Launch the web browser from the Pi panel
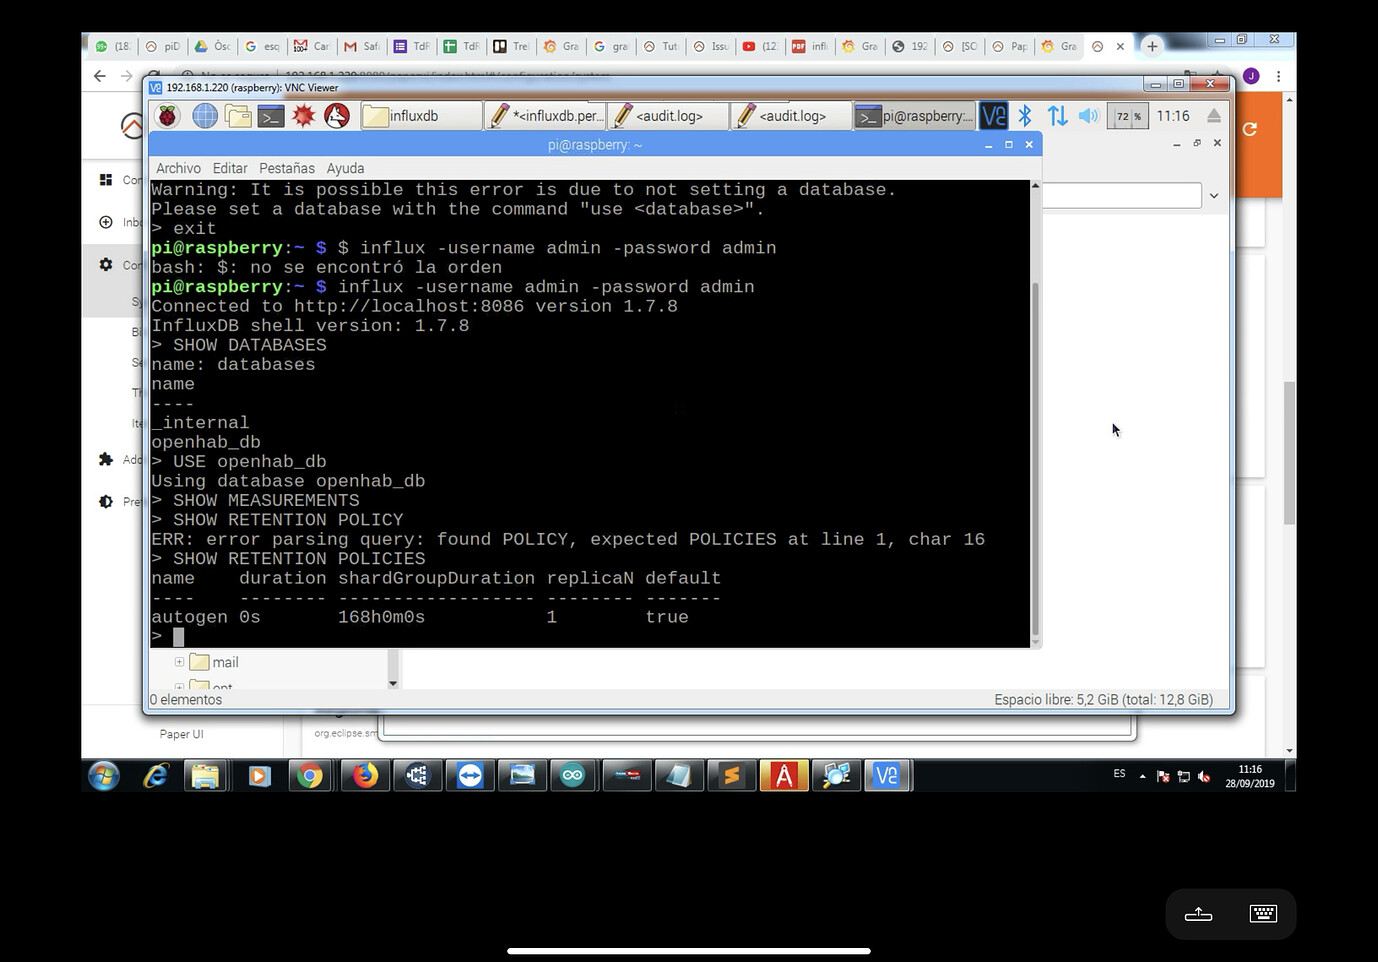Screen dimensions: 1378x962 (204, 116)
